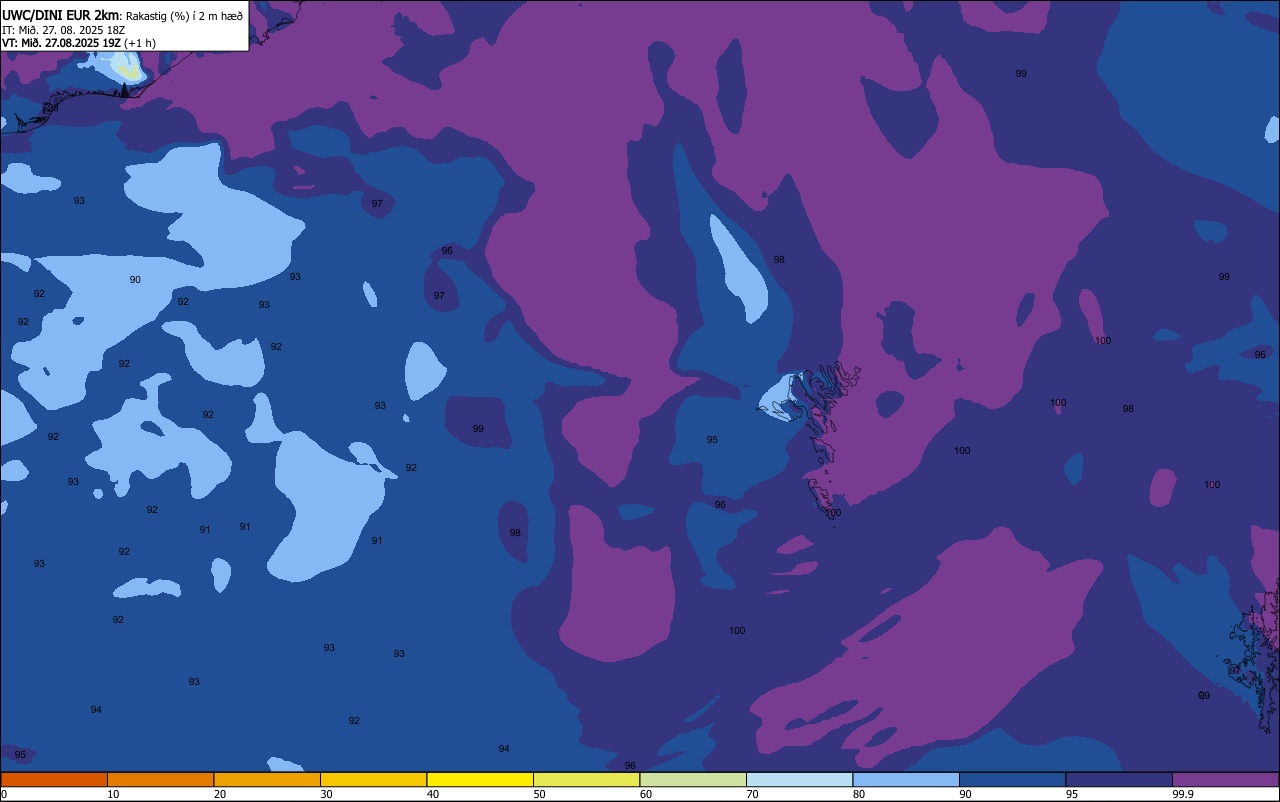Click the '90' humidity value on the map
This screenshot has height=802, width=1280.
135,280
